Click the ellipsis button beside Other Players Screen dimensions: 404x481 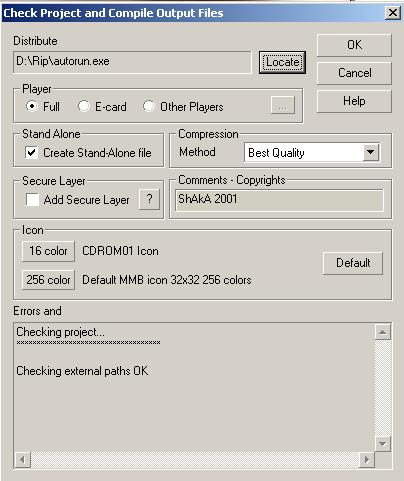(x=282, y=106)
